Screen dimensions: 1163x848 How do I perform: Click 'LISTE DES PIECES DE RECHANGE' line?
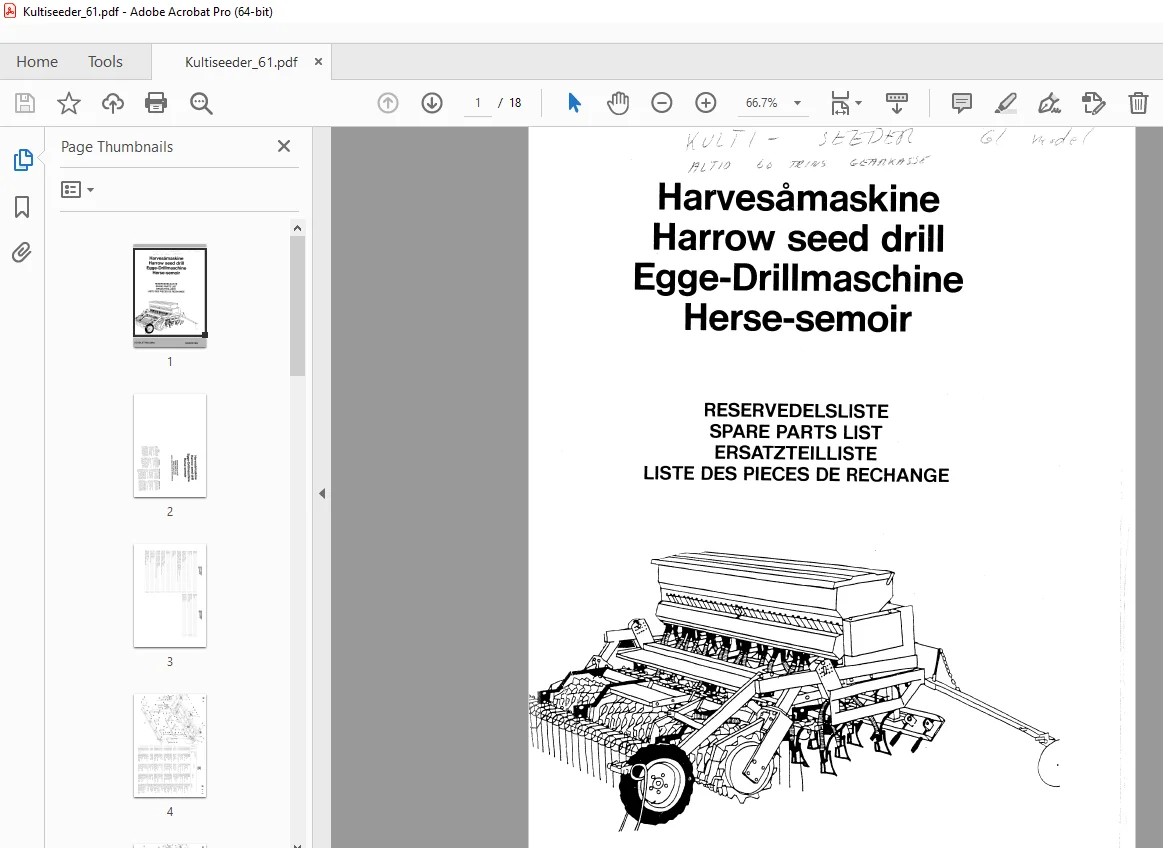click(796, 475)
